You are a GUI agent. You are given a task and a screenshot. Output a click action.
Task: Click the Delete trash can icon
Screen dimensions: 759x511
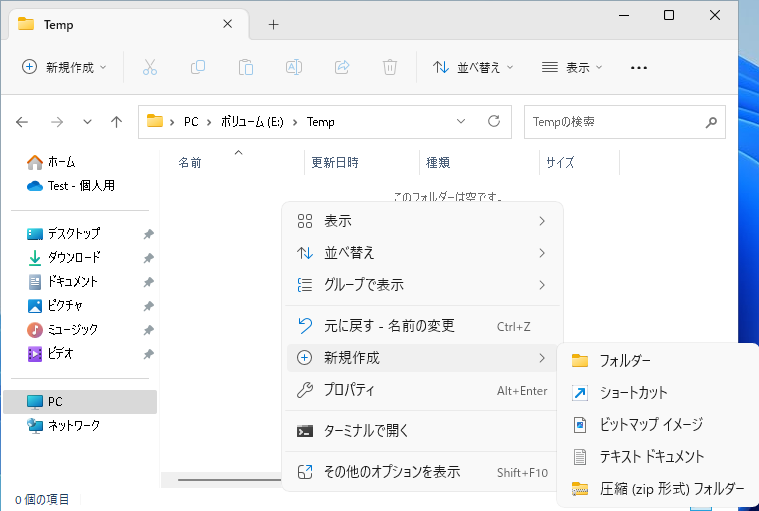point(390,67)
